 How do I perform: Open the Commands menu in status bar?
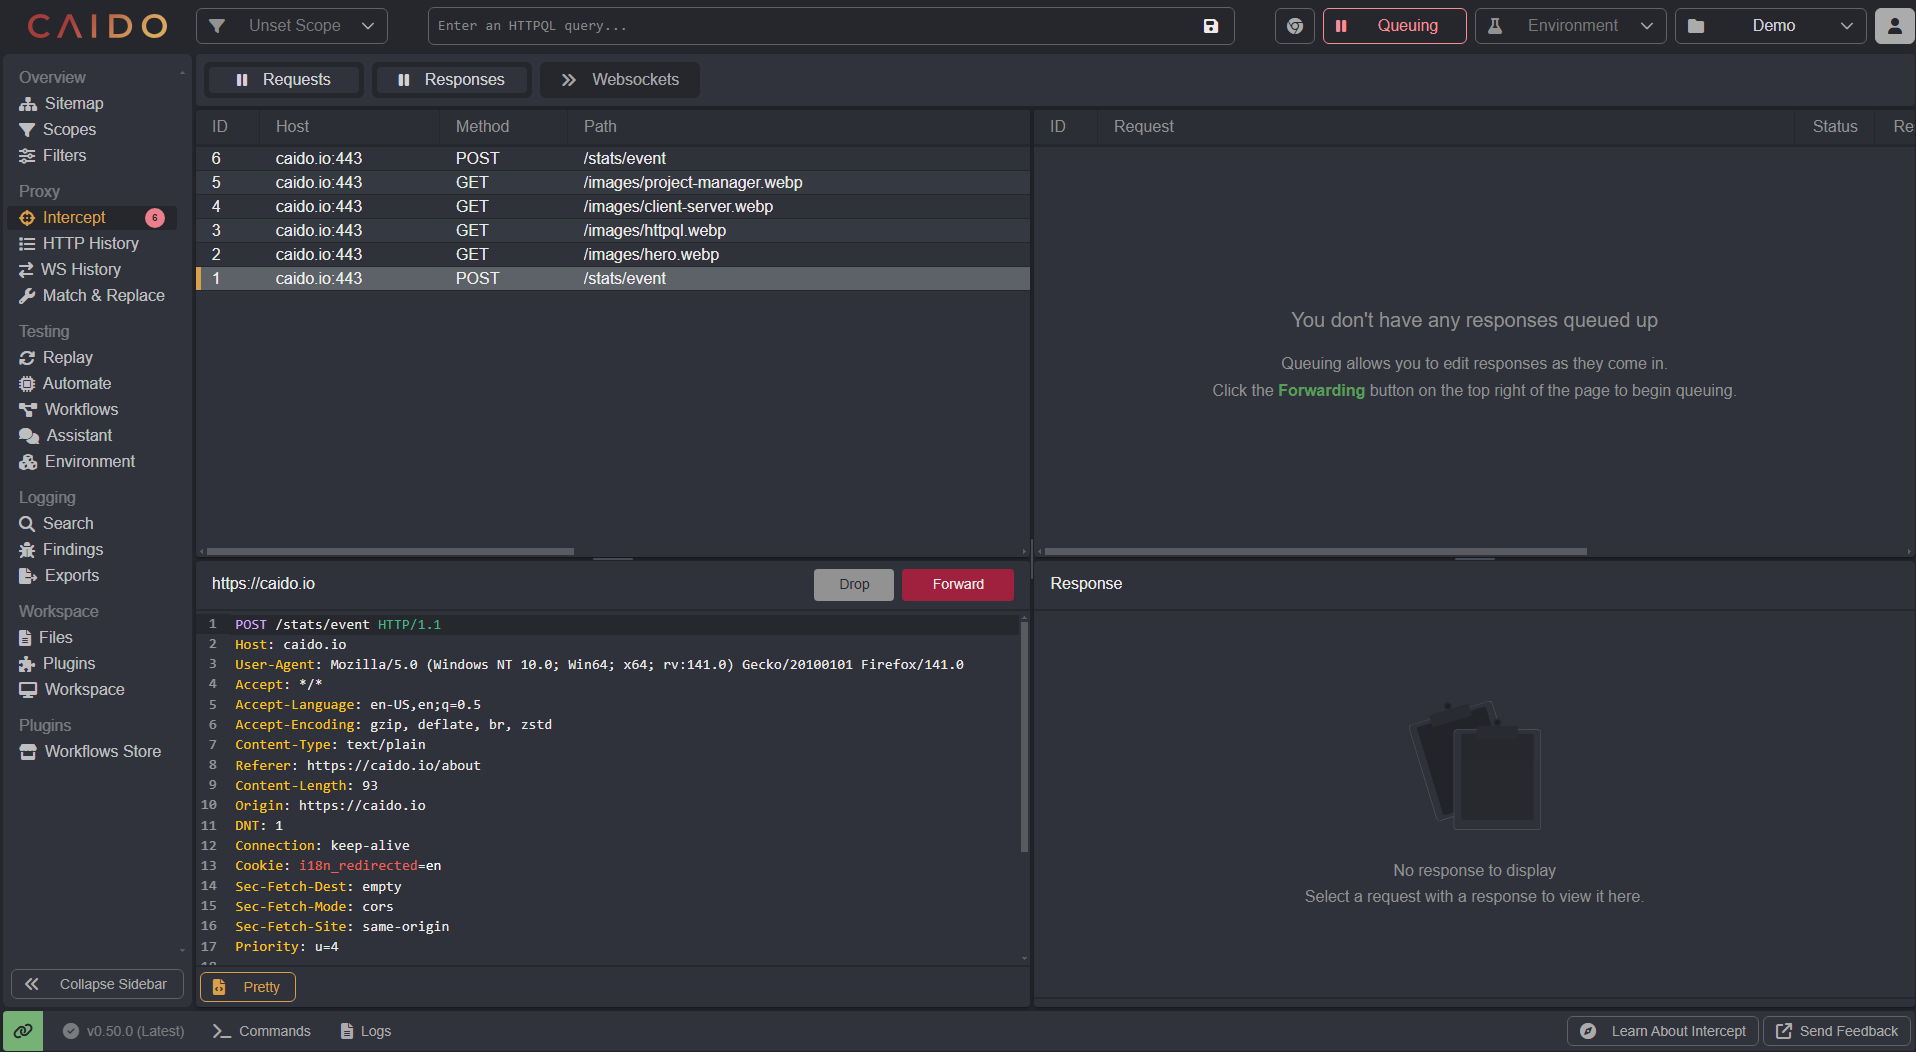click(x=261, y=1030)
